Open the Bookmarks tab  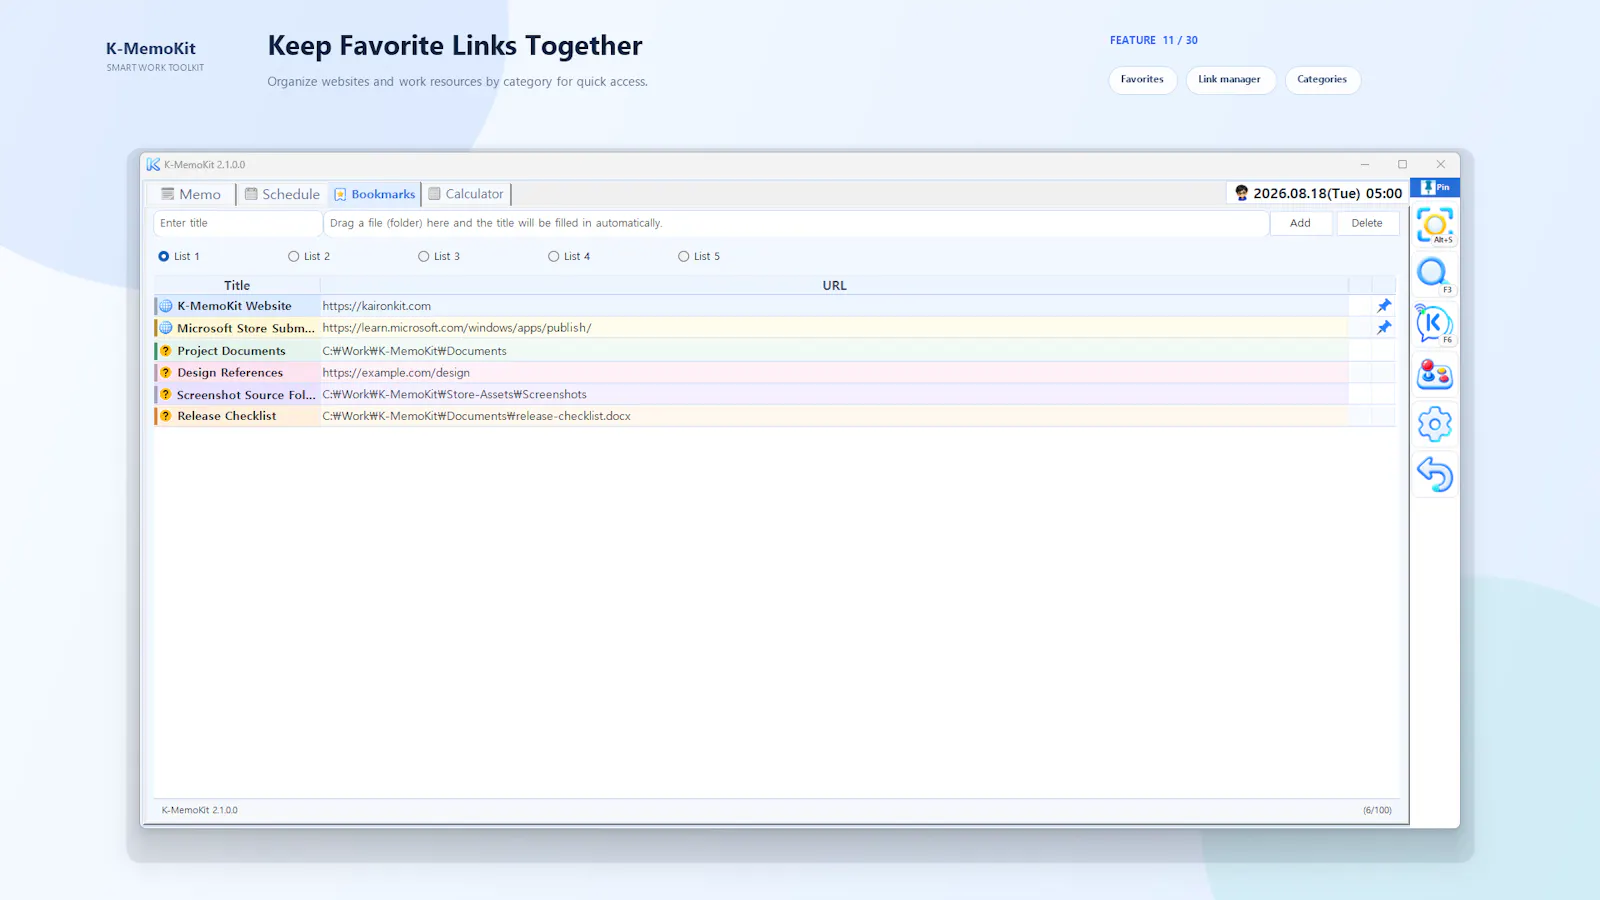click(x=375, y=194)
